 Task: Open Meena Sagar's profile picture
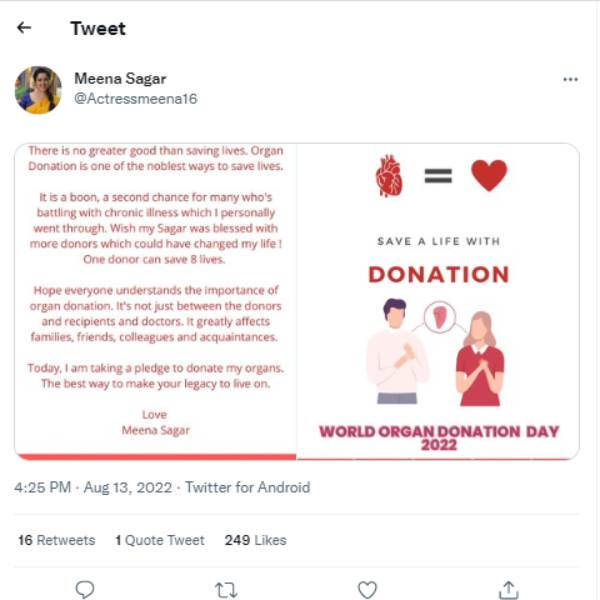pyautogui.click(x=38, y=90)
